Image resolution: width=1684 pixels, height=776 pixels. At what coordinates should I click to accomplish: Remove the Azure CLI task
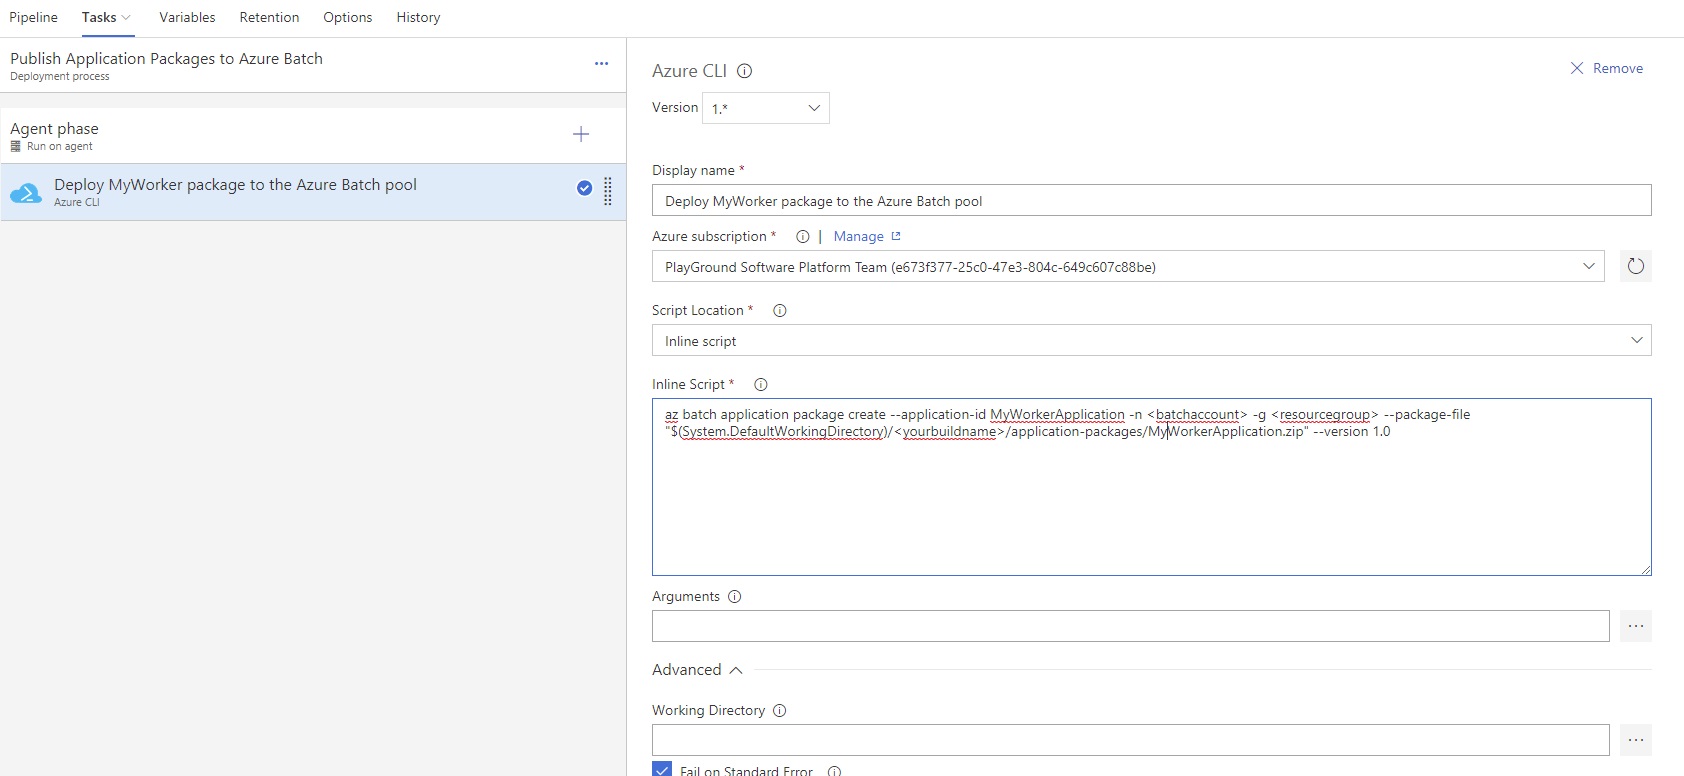(x=1606, y=68)
